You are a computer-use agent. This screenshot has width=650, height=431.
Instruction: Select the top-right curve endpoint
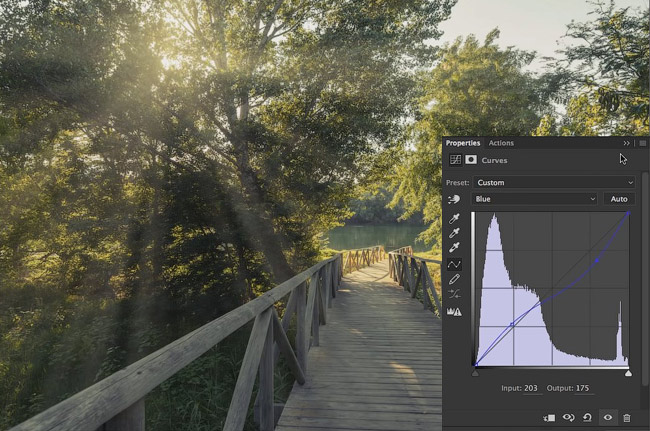(628, 213)
